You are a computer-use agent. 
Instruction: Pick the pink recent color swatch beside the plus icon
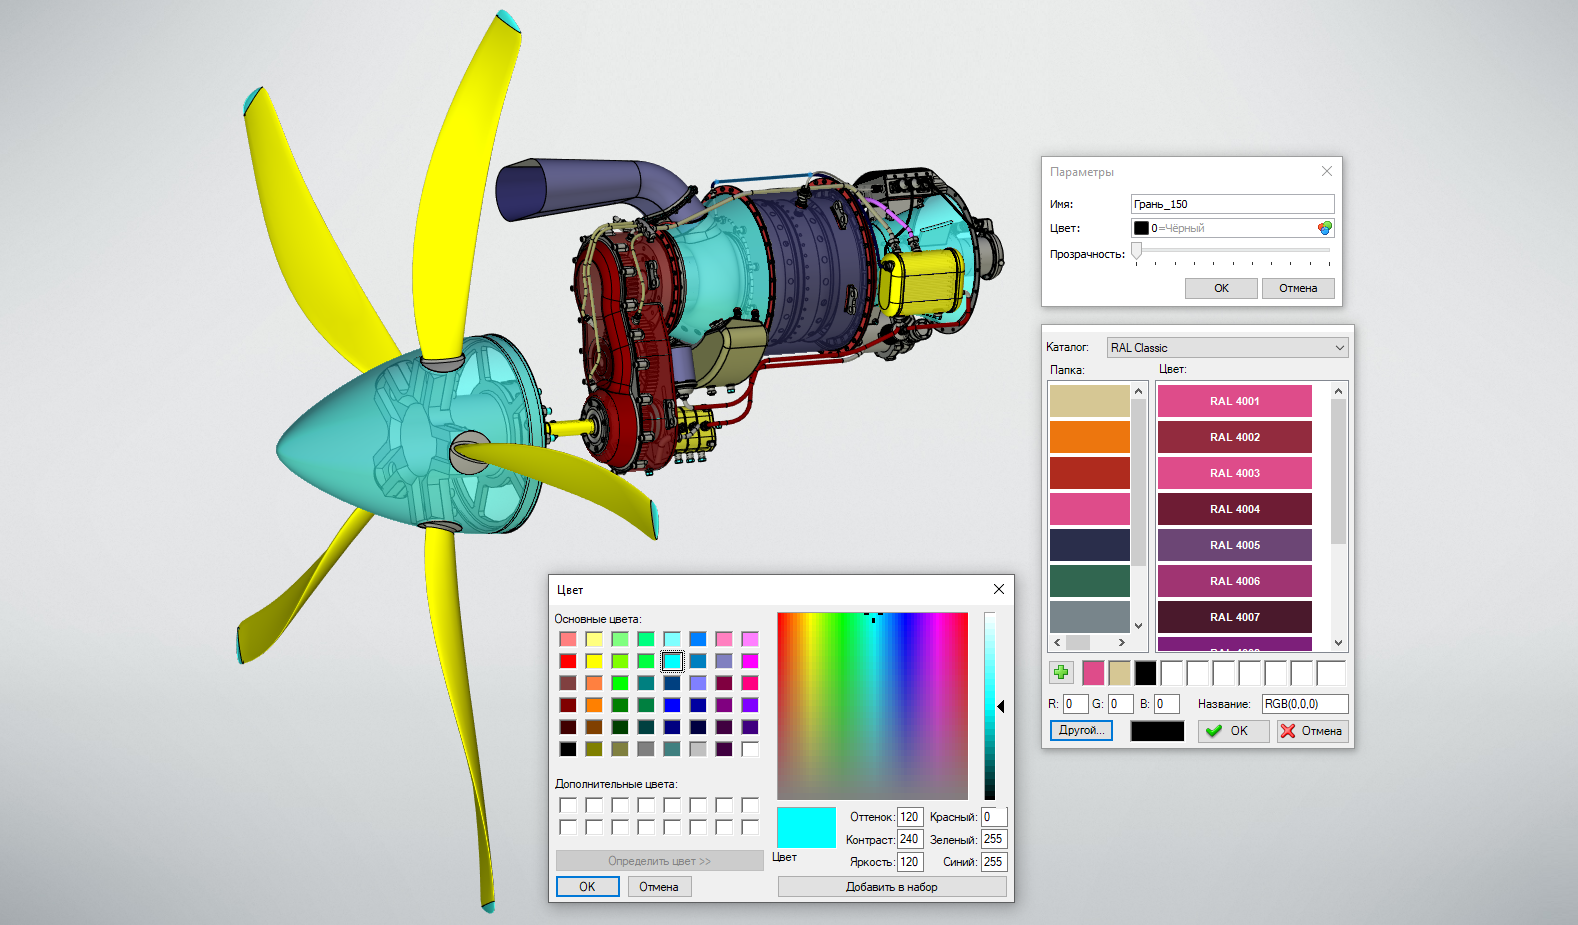(1093, 673)
